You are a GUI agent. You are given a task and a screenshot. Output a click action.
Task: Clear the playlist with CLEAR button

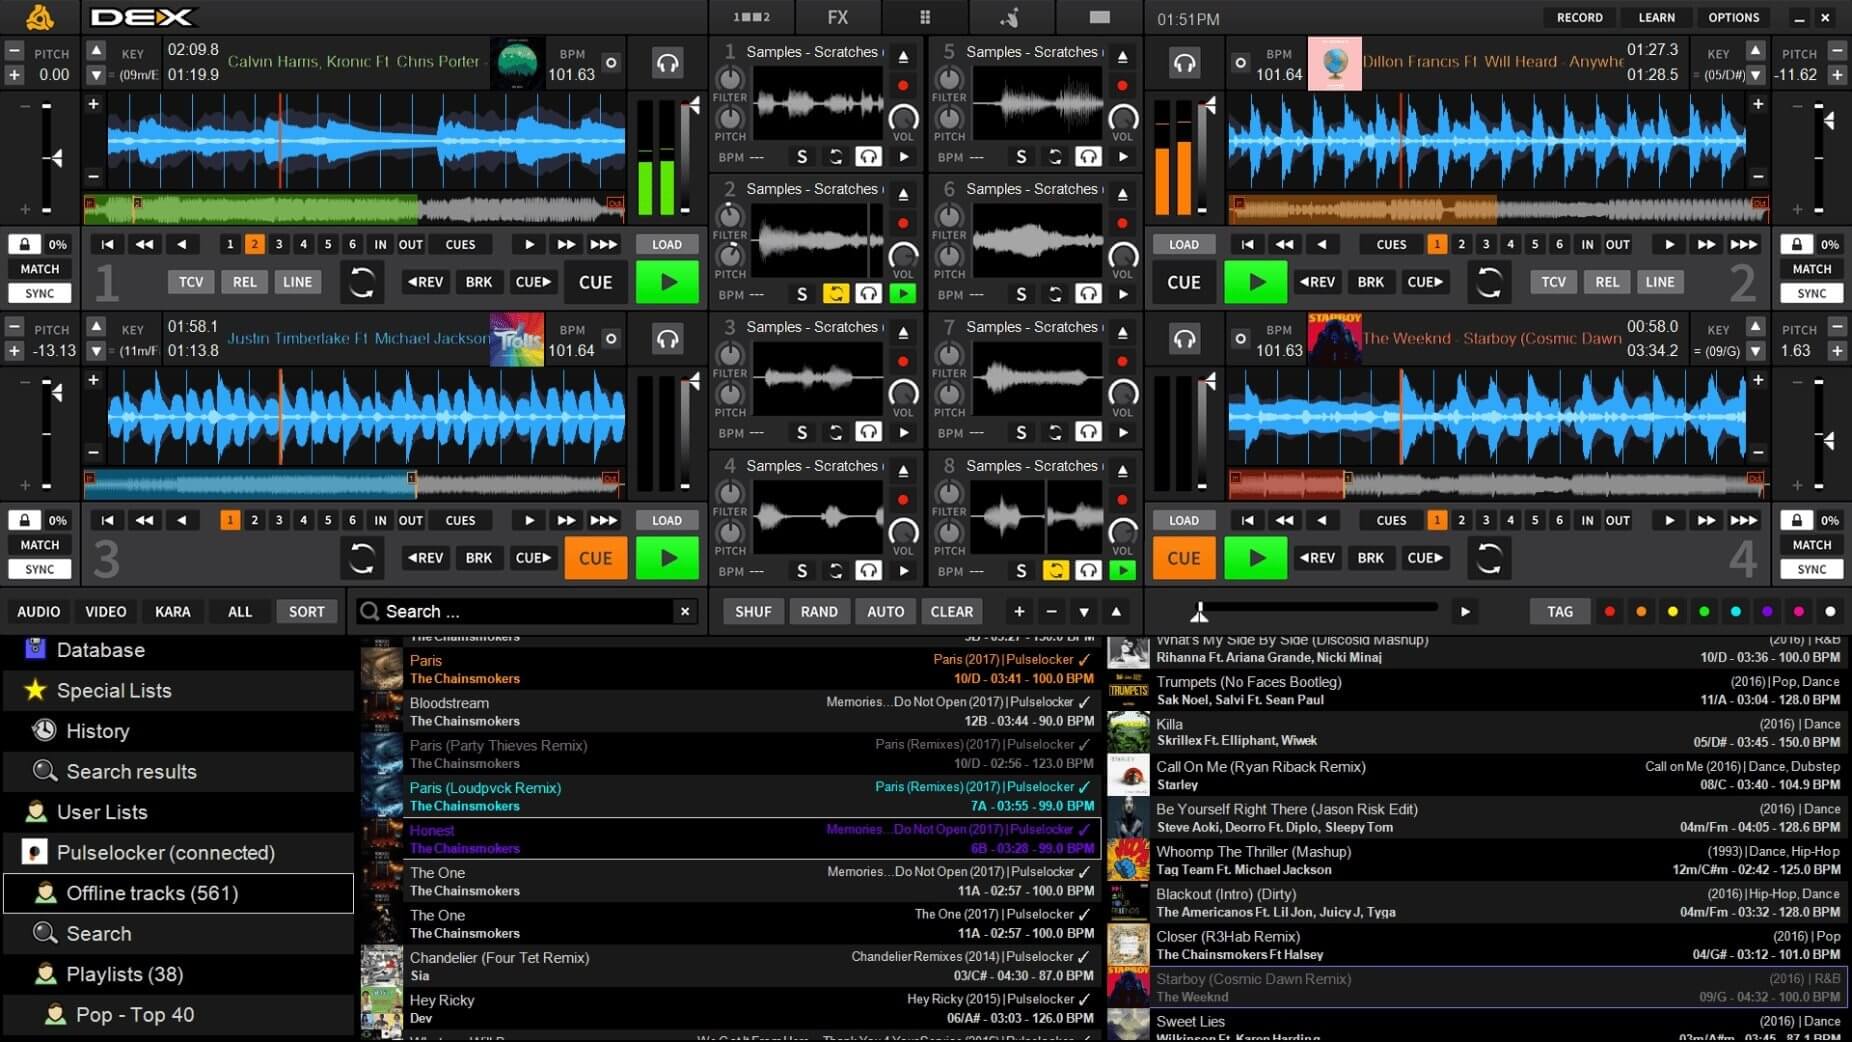(950, 611)
